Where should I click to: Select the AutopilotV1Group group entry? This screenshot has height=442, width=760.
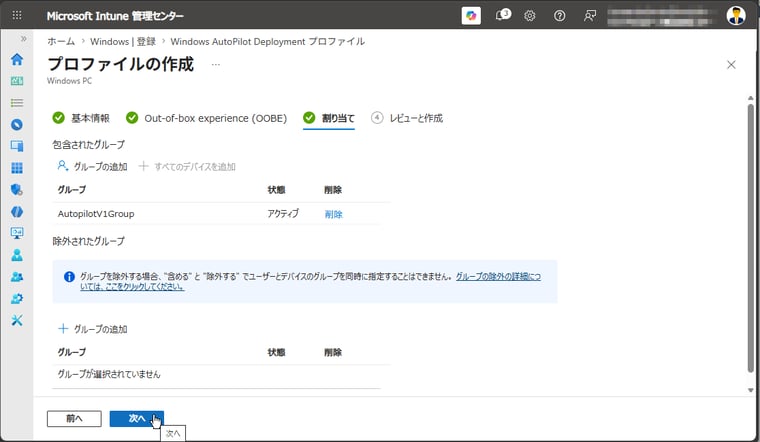point(96,214)
